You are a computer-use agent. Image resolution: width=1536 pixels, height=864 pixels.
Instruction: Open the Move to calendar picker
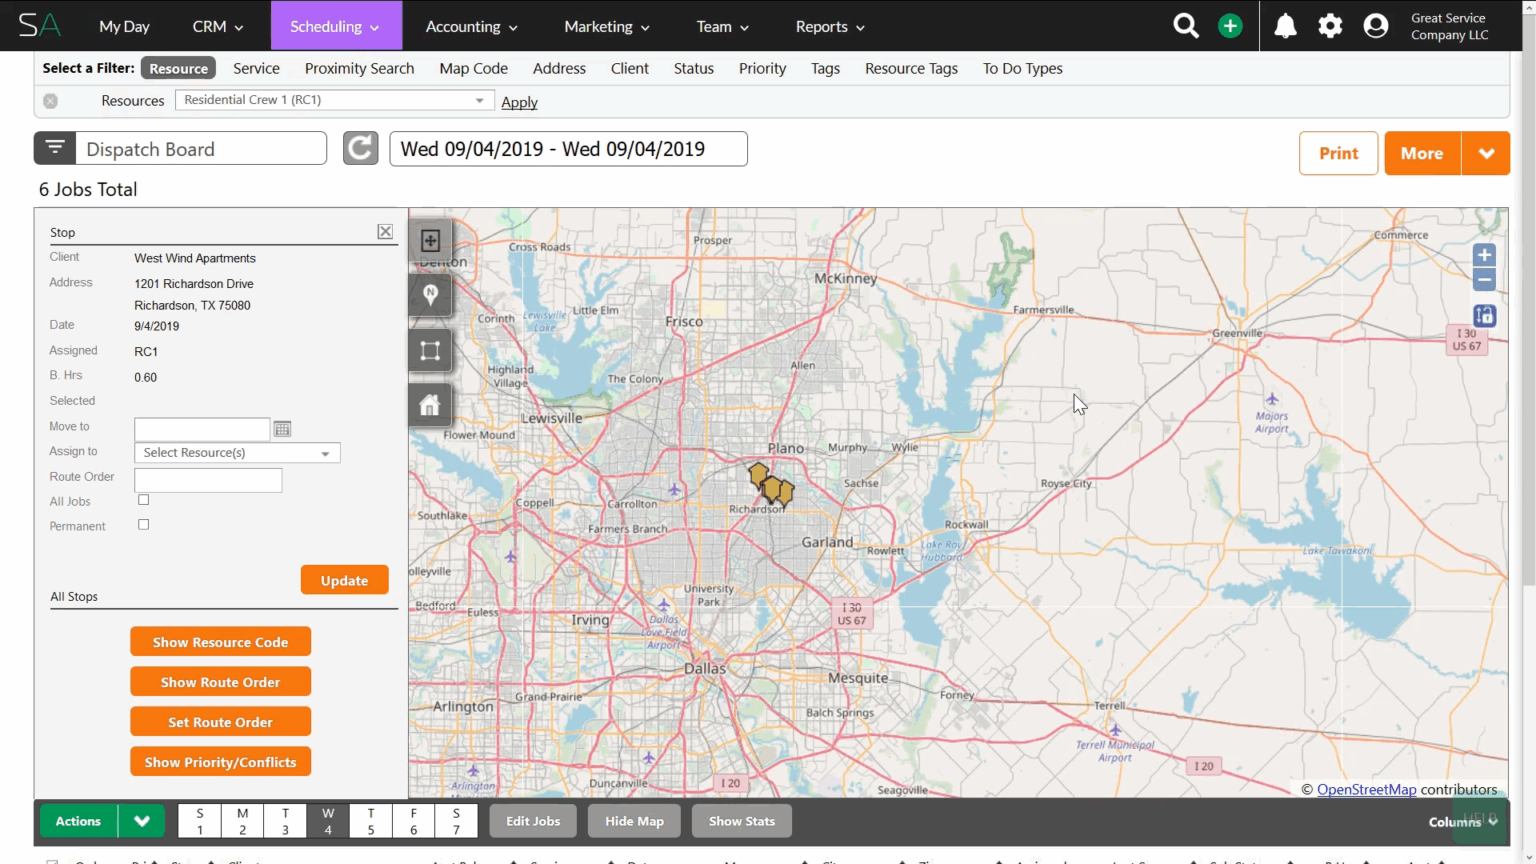[x=283, y=429]
